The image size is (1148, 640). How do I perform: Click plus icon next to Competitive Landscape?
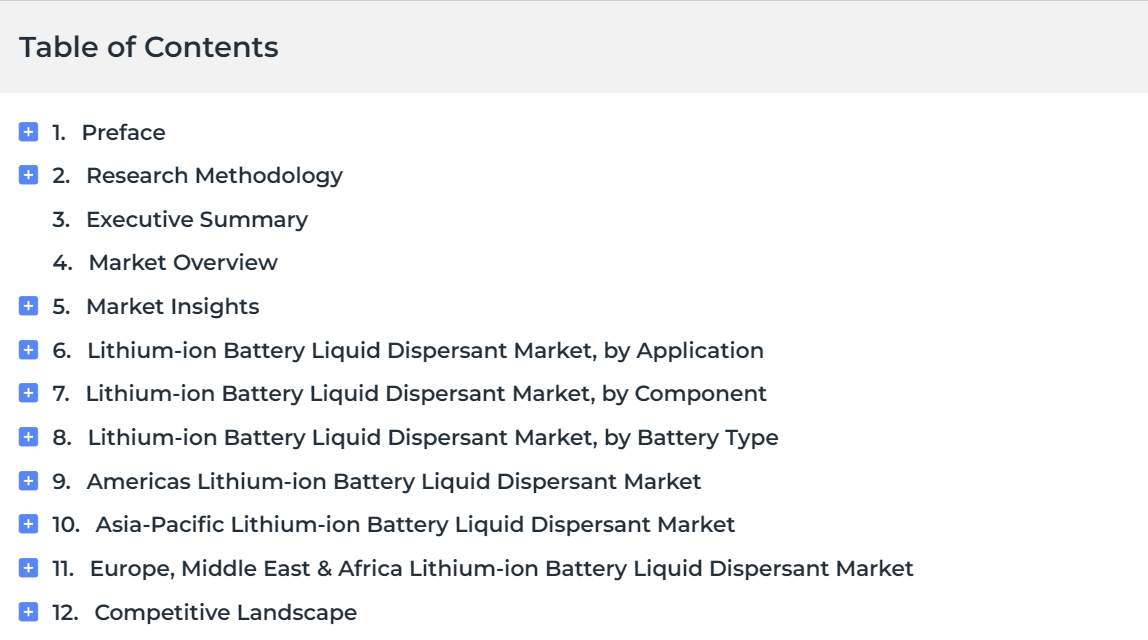coord(29,612)
